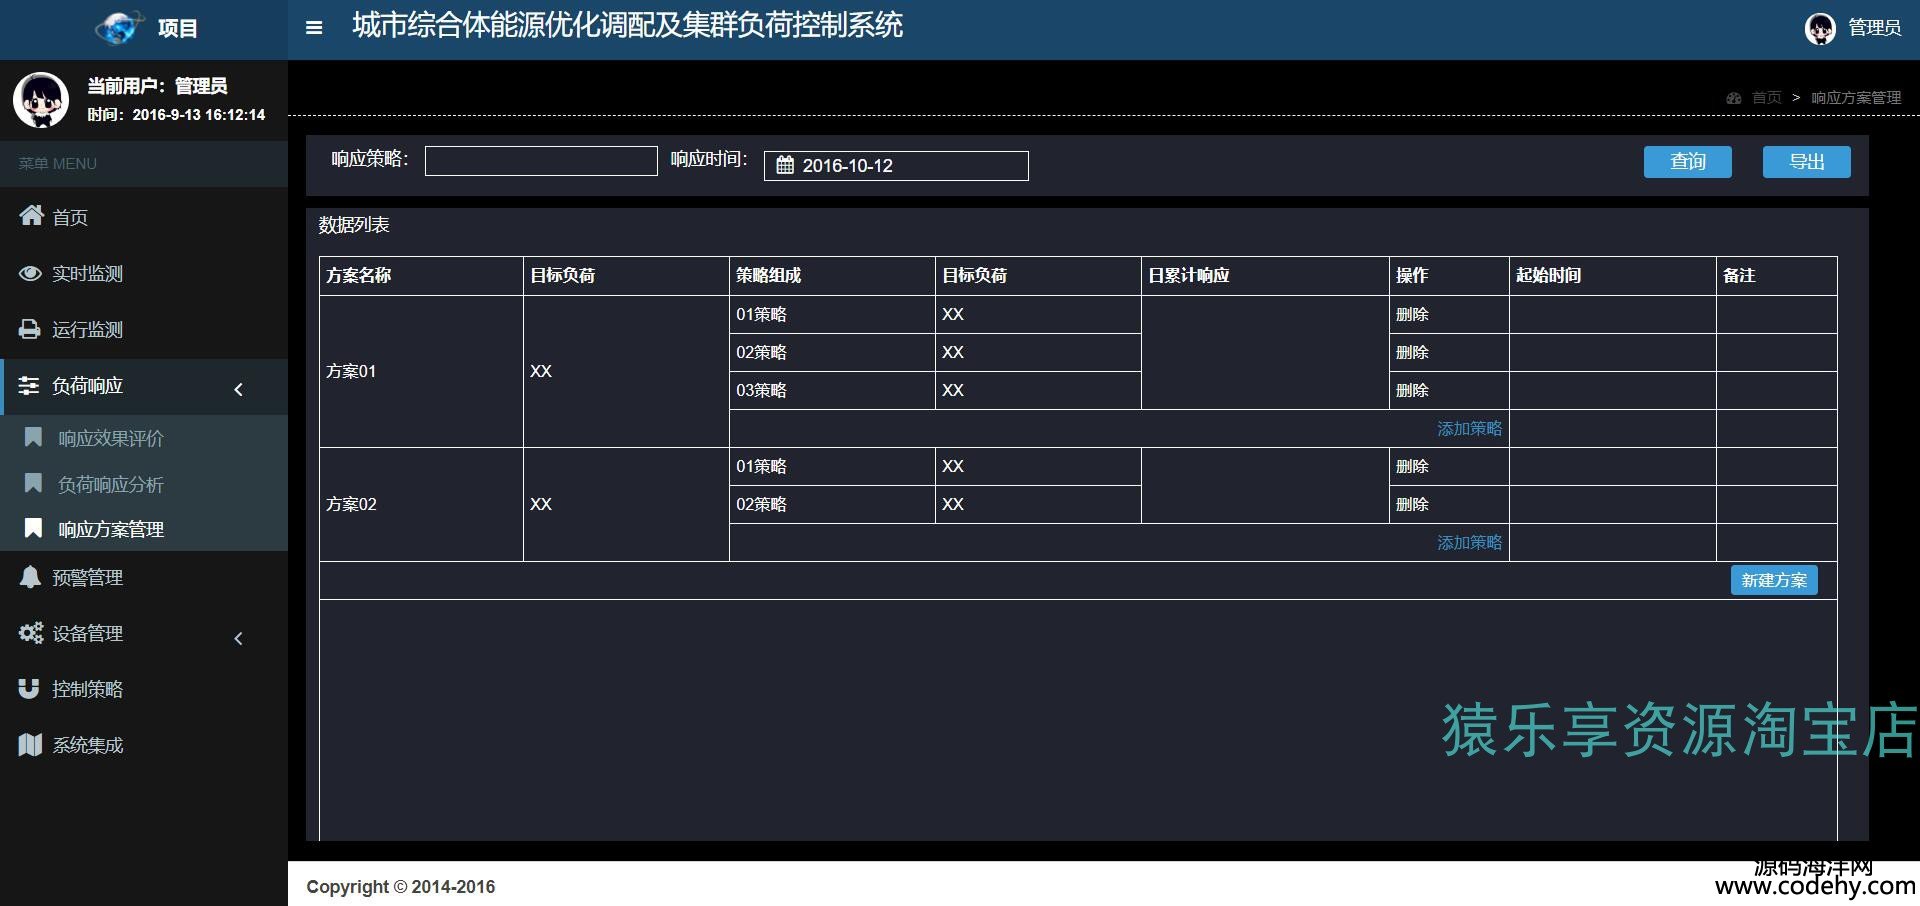The width and height of the screenshot is (1920, 906).
Task: Click the magnet icon for 控制策略
Action: coord(29,689)
